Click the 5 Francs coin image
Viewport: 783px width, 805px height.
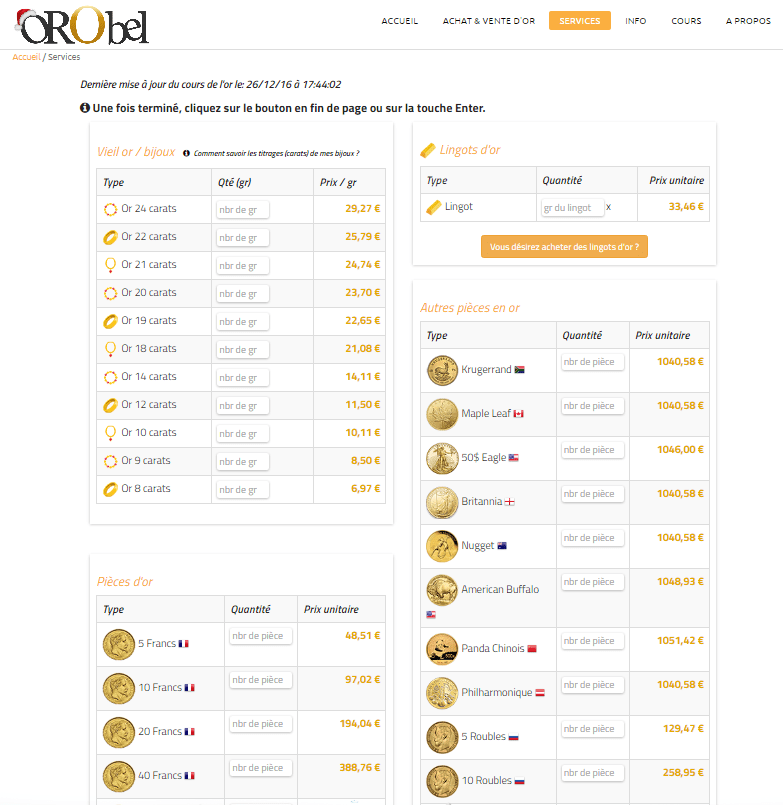click(119, 644)
